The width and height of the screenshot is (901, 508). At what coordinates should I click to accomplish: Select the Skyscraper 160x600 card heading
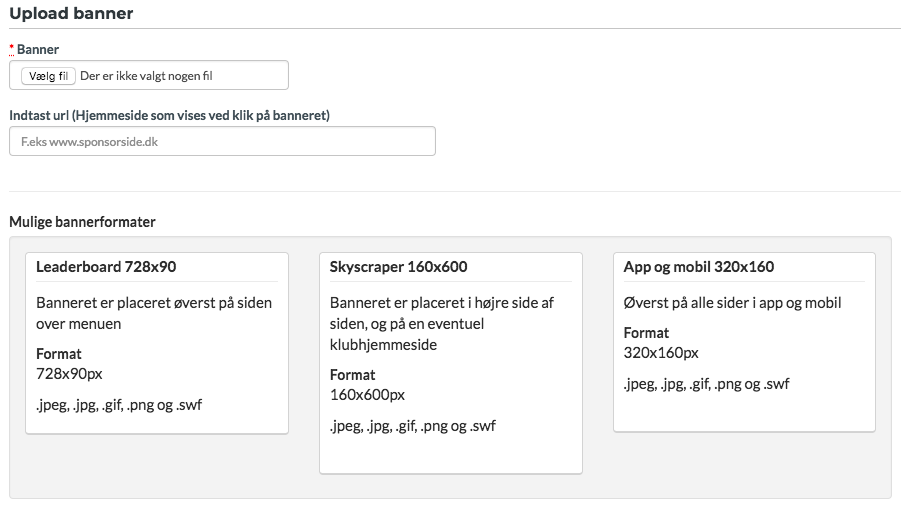[398, 267]
